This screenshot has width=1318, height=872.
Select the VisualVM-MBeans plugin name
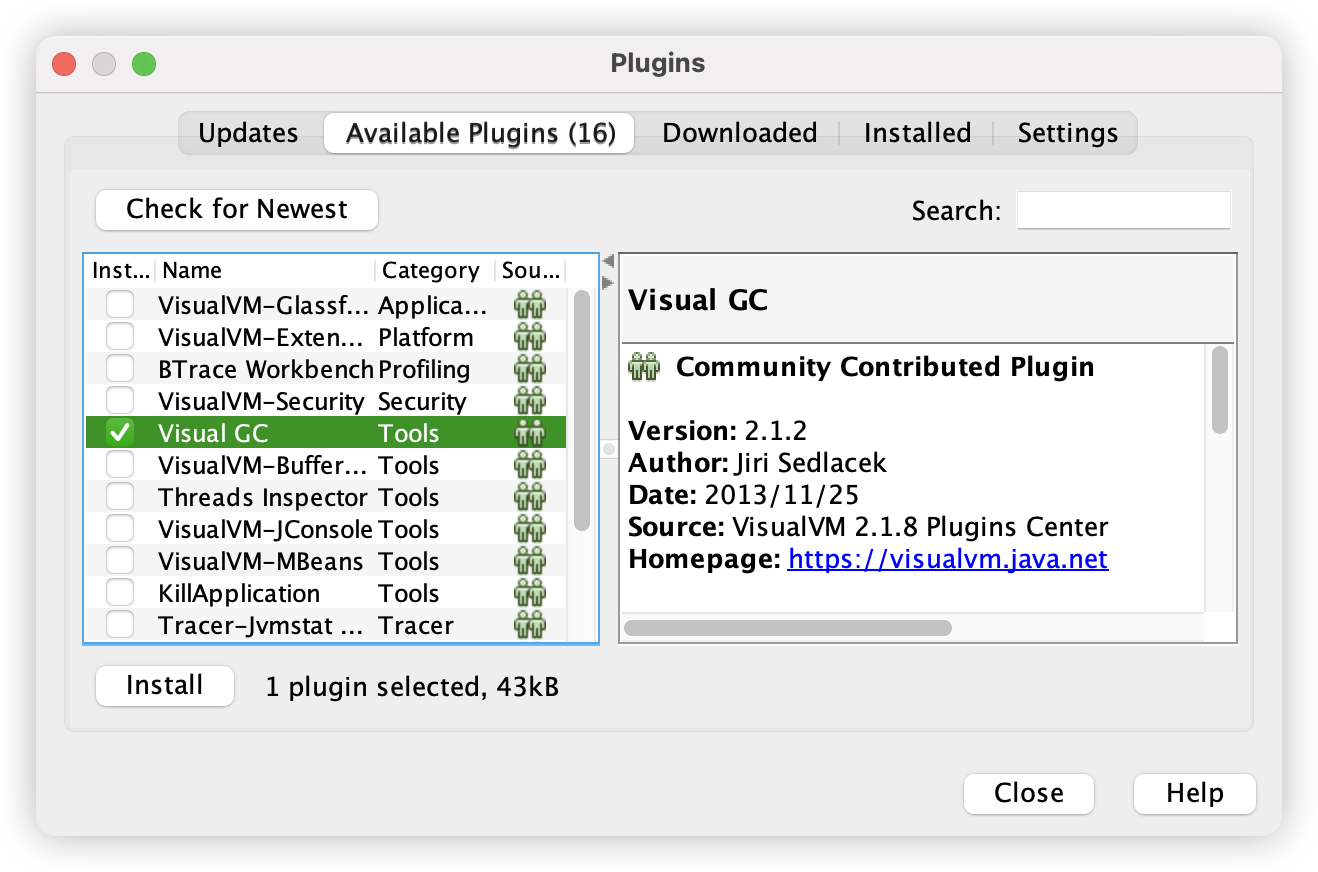[260, 561]
